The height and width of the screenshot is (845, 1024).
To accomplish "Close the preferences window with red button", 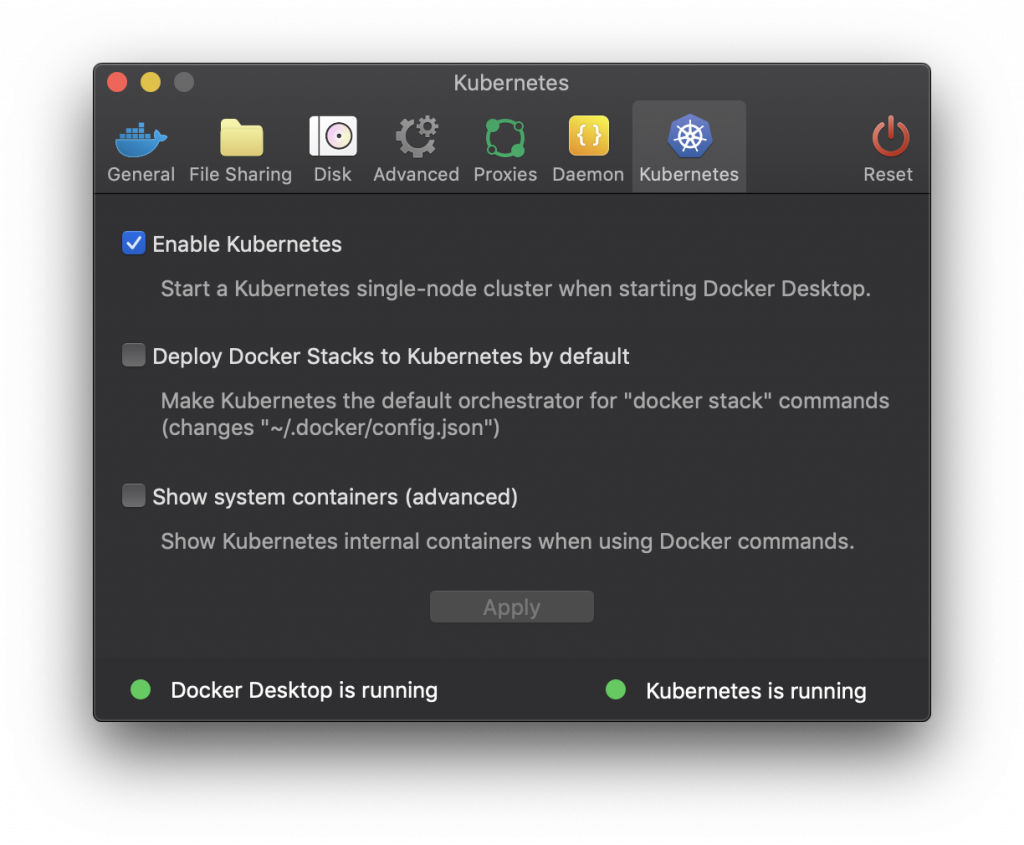I will pos(117,82).
